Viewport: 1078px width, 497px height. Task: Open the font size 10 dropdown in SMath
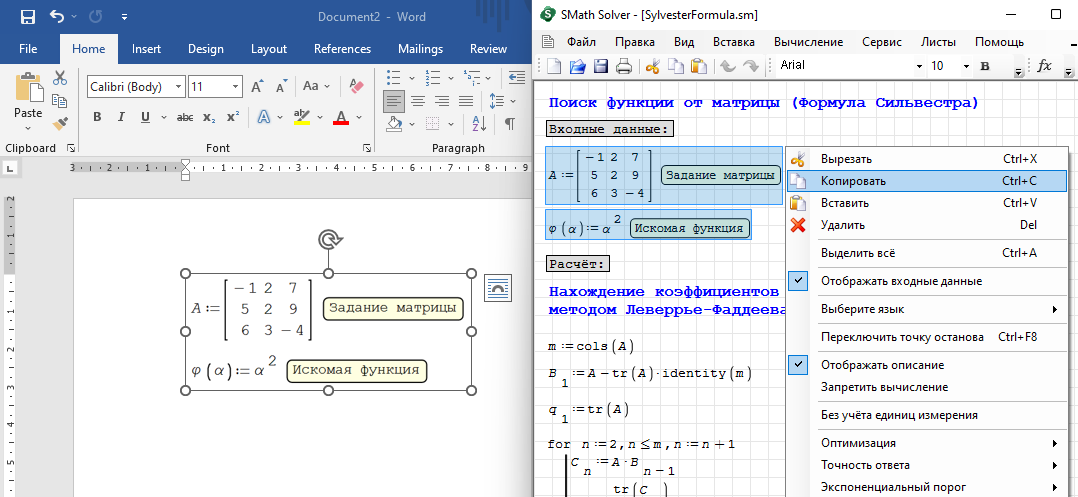click(966, 66)
